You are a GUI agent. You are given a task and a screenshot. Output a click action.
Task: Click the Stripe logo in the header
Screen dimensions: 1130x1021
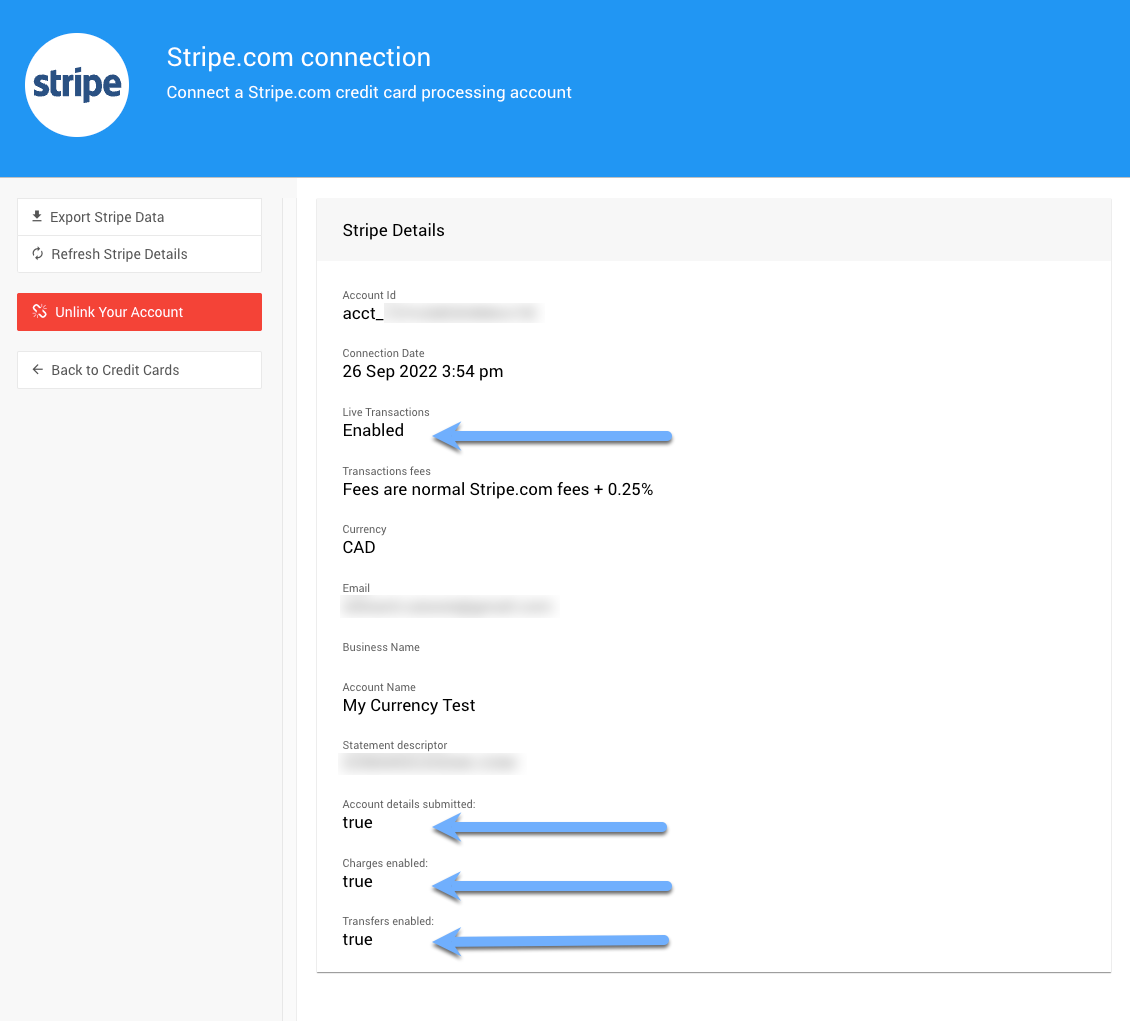coord(77,85)
